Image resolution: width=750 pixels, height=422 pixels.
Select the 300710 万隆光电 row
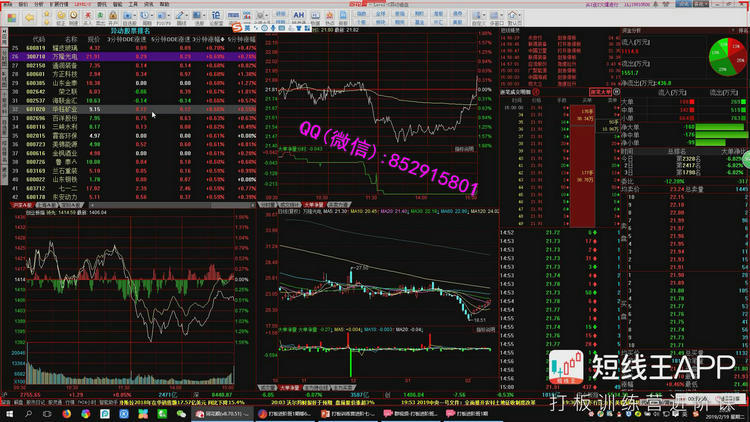point(60,56)
